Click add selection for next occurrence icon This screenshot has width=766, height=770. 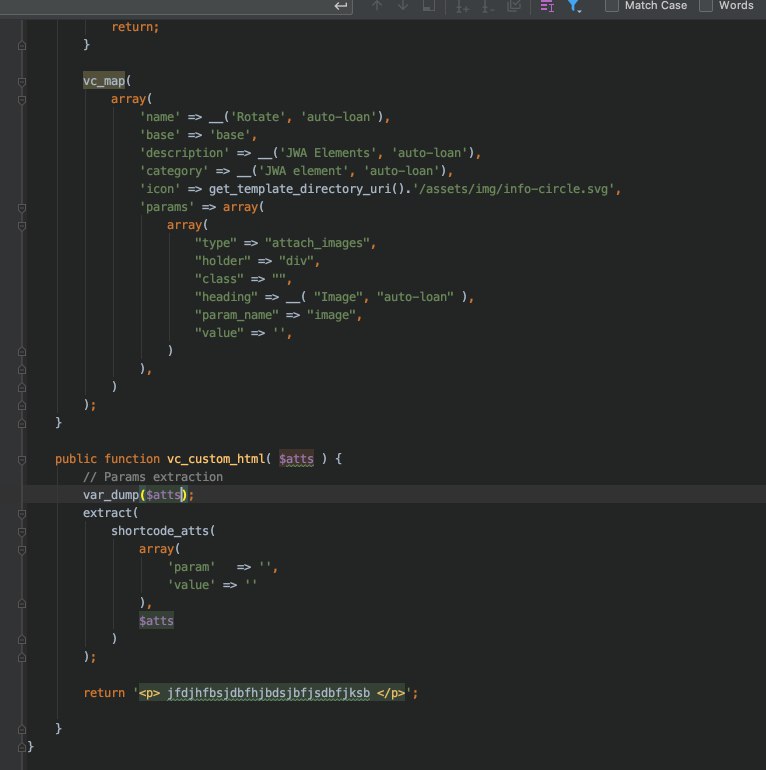pos(462,6)
